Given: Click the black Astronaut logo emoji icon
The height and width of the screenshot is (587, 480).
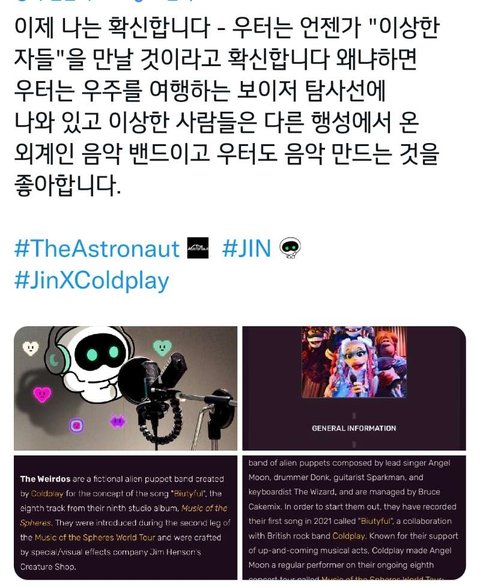Looking at the screenshot, I should pyautogui.click(x=198, y=248).
